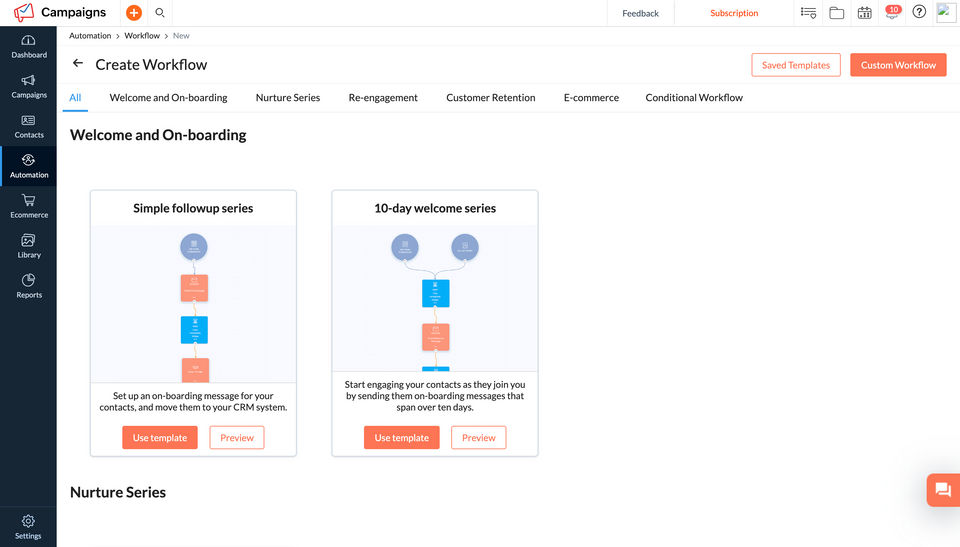
Task: Open Settings gear in sidebar
Action: click(28, 527)
